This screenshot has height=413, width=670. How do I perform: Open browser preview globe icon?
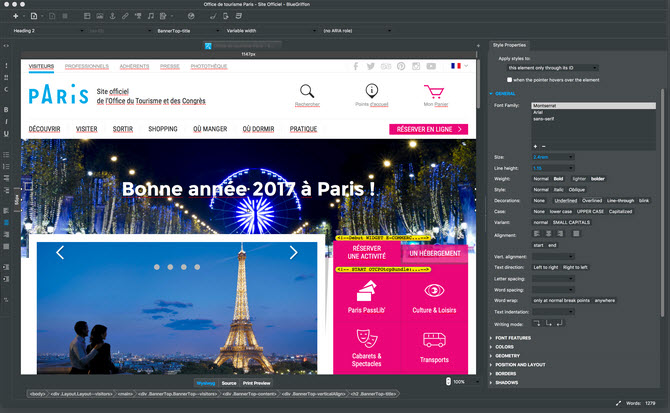point(191,16)
